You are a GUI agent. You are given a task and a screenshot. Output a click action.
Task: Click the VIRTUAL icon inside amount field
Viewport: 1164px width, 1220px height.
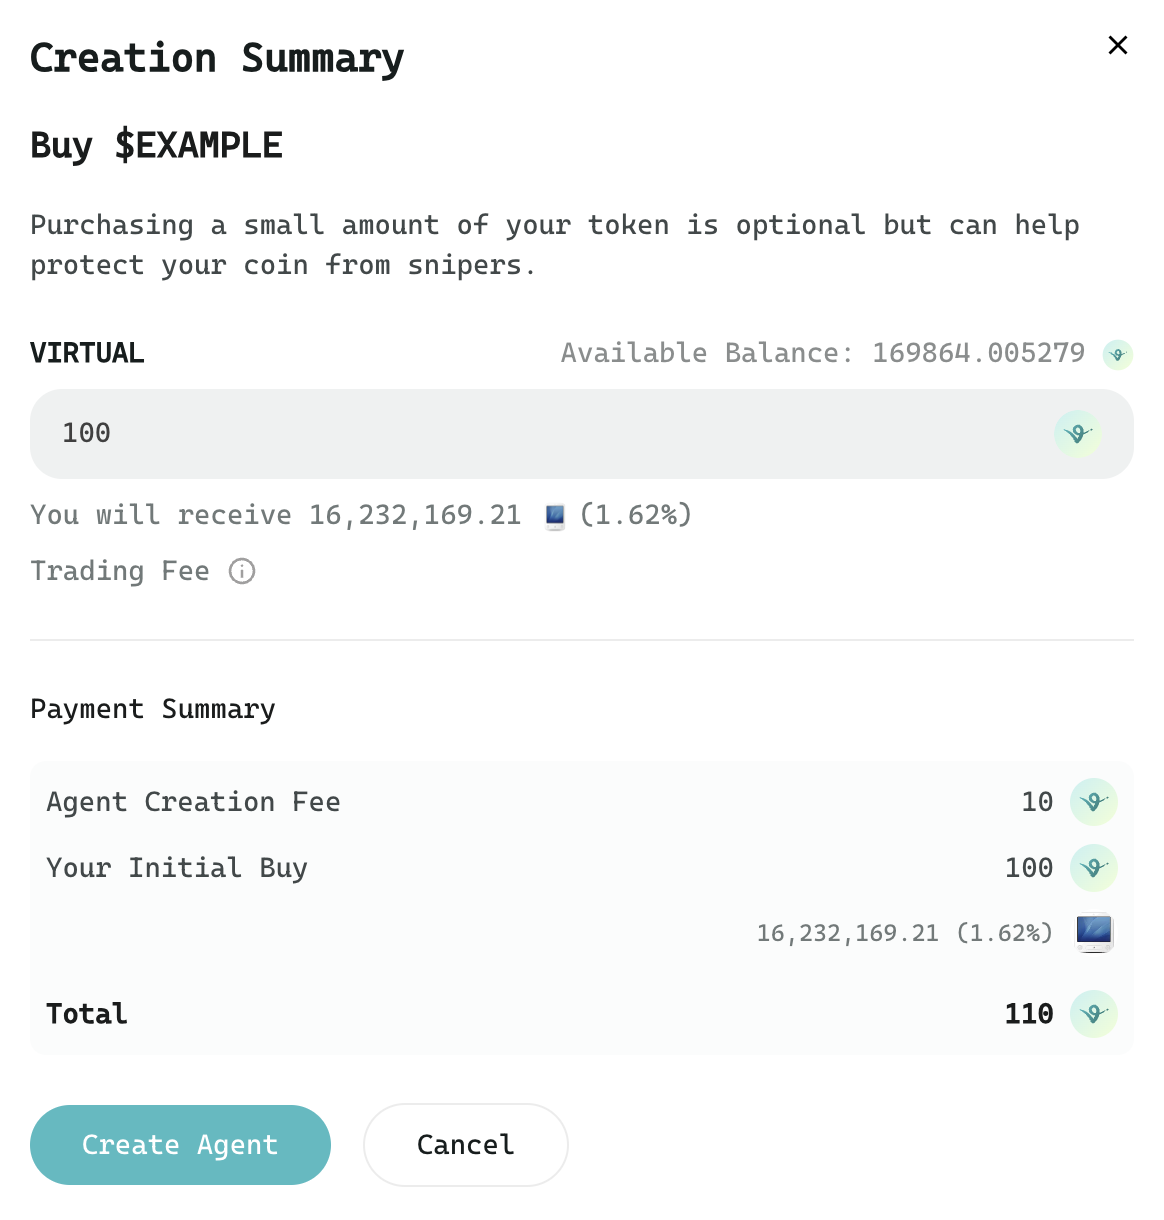point(1077,434)
